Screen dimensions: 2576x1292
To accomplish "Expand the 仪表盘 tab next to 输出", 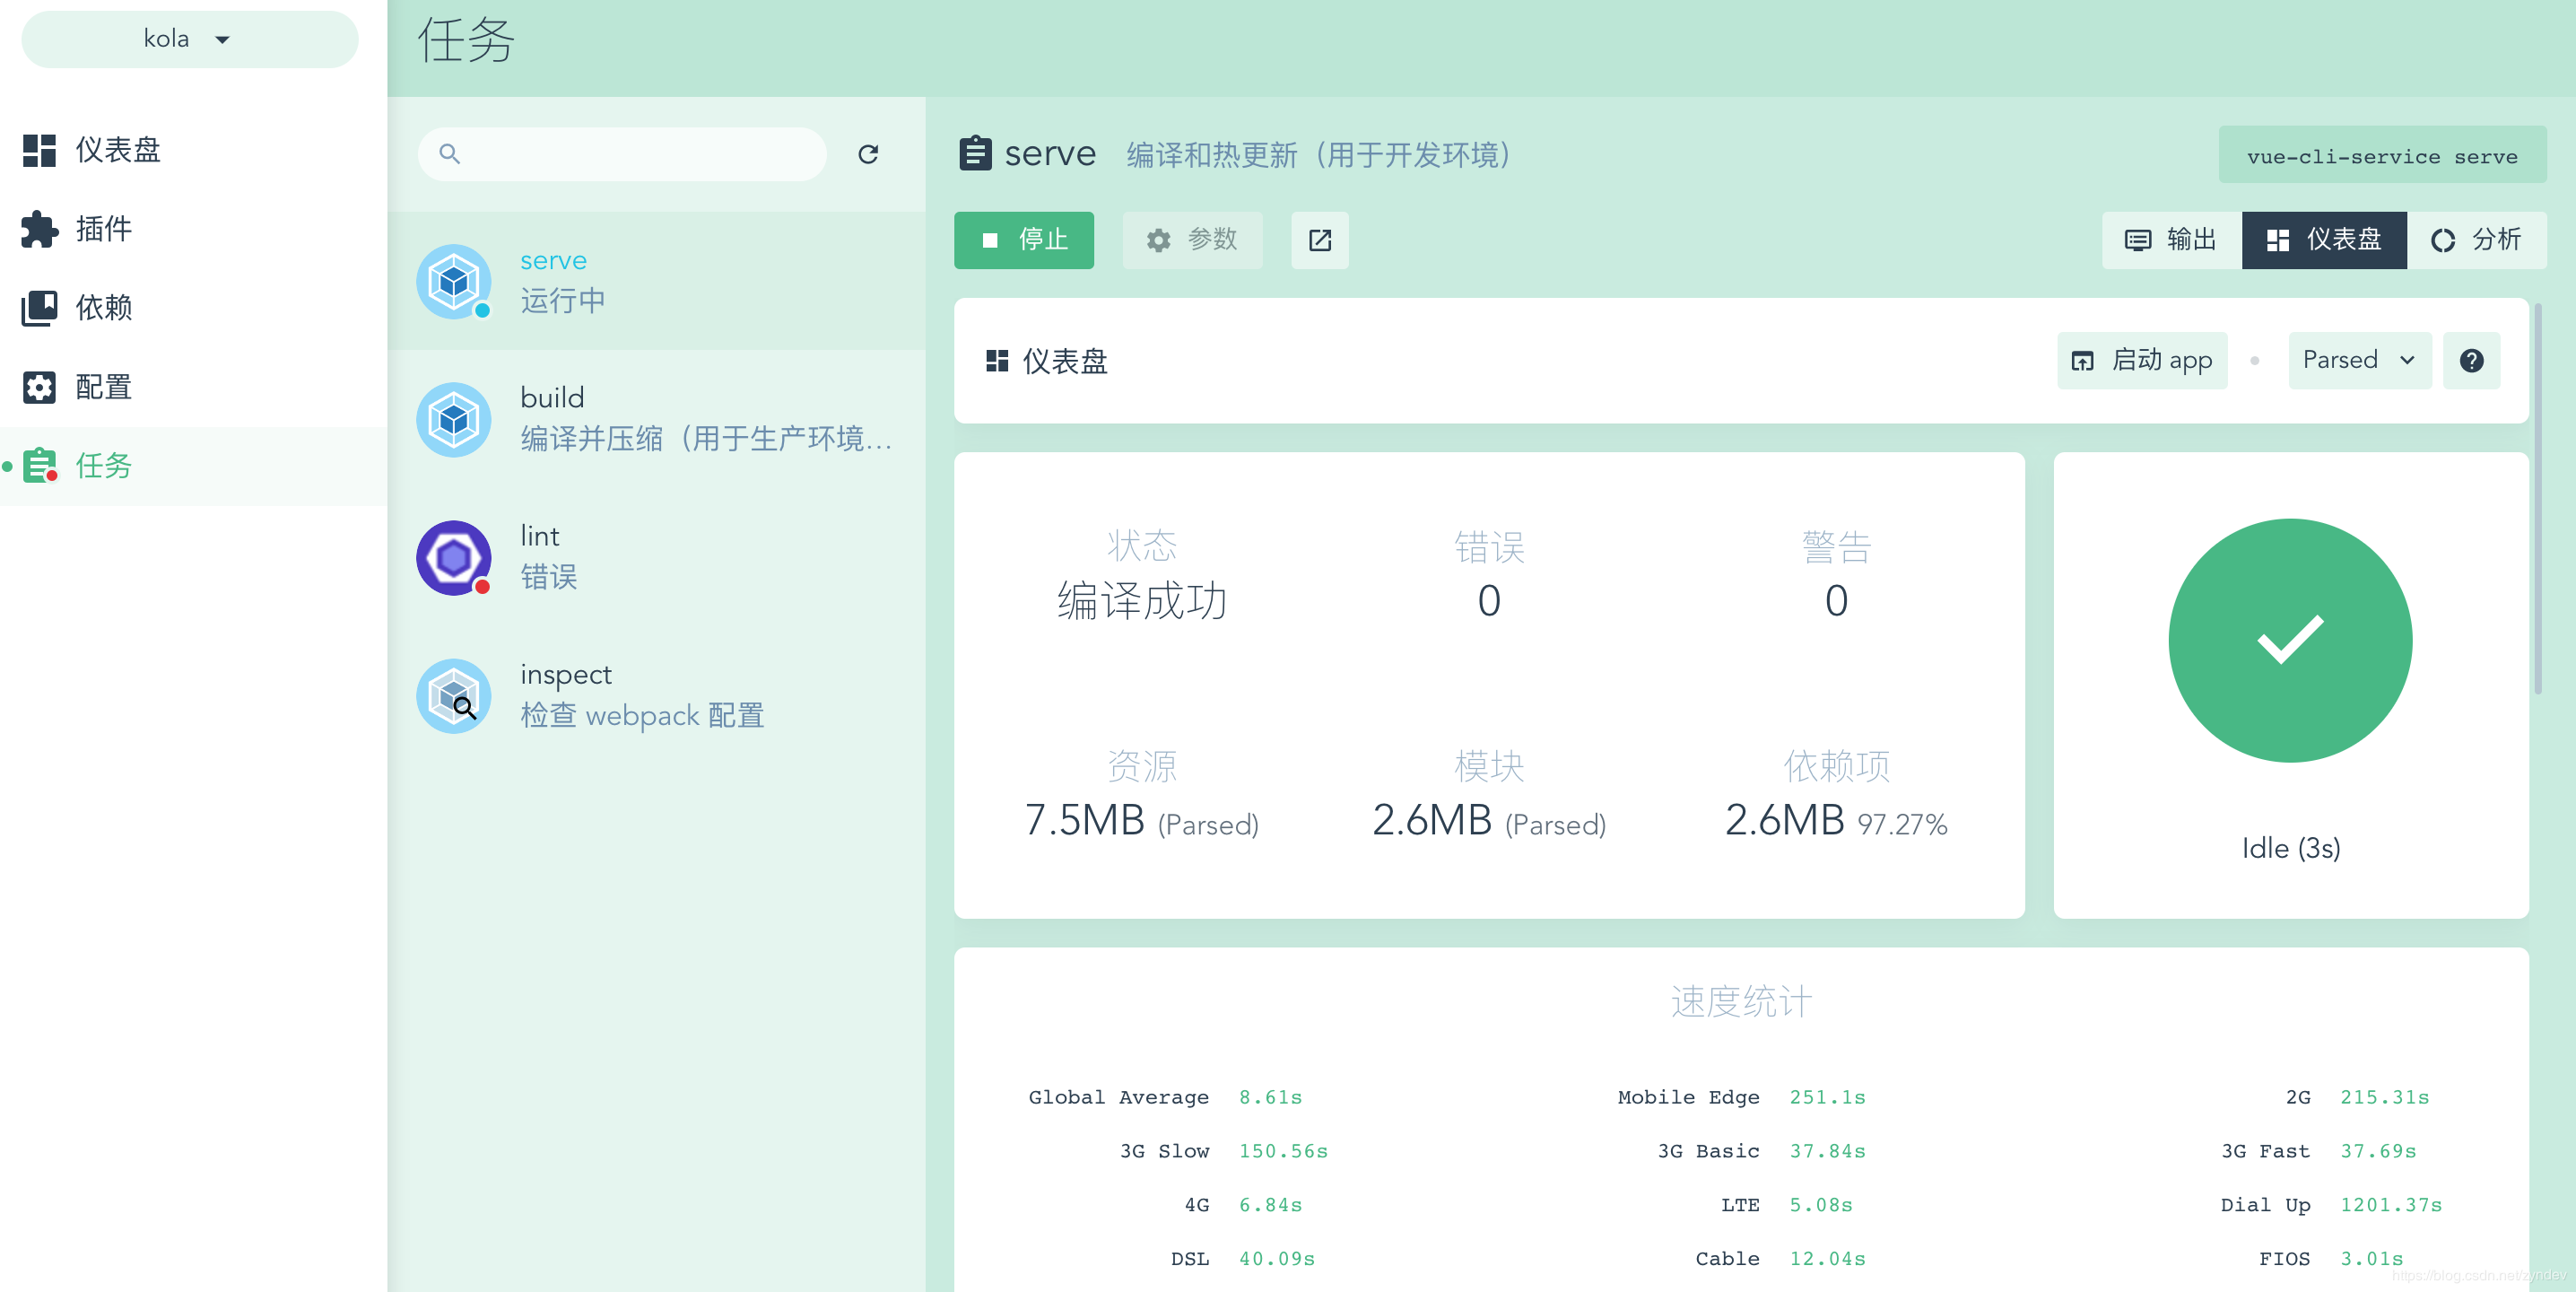I will (x=2324, y=240).
